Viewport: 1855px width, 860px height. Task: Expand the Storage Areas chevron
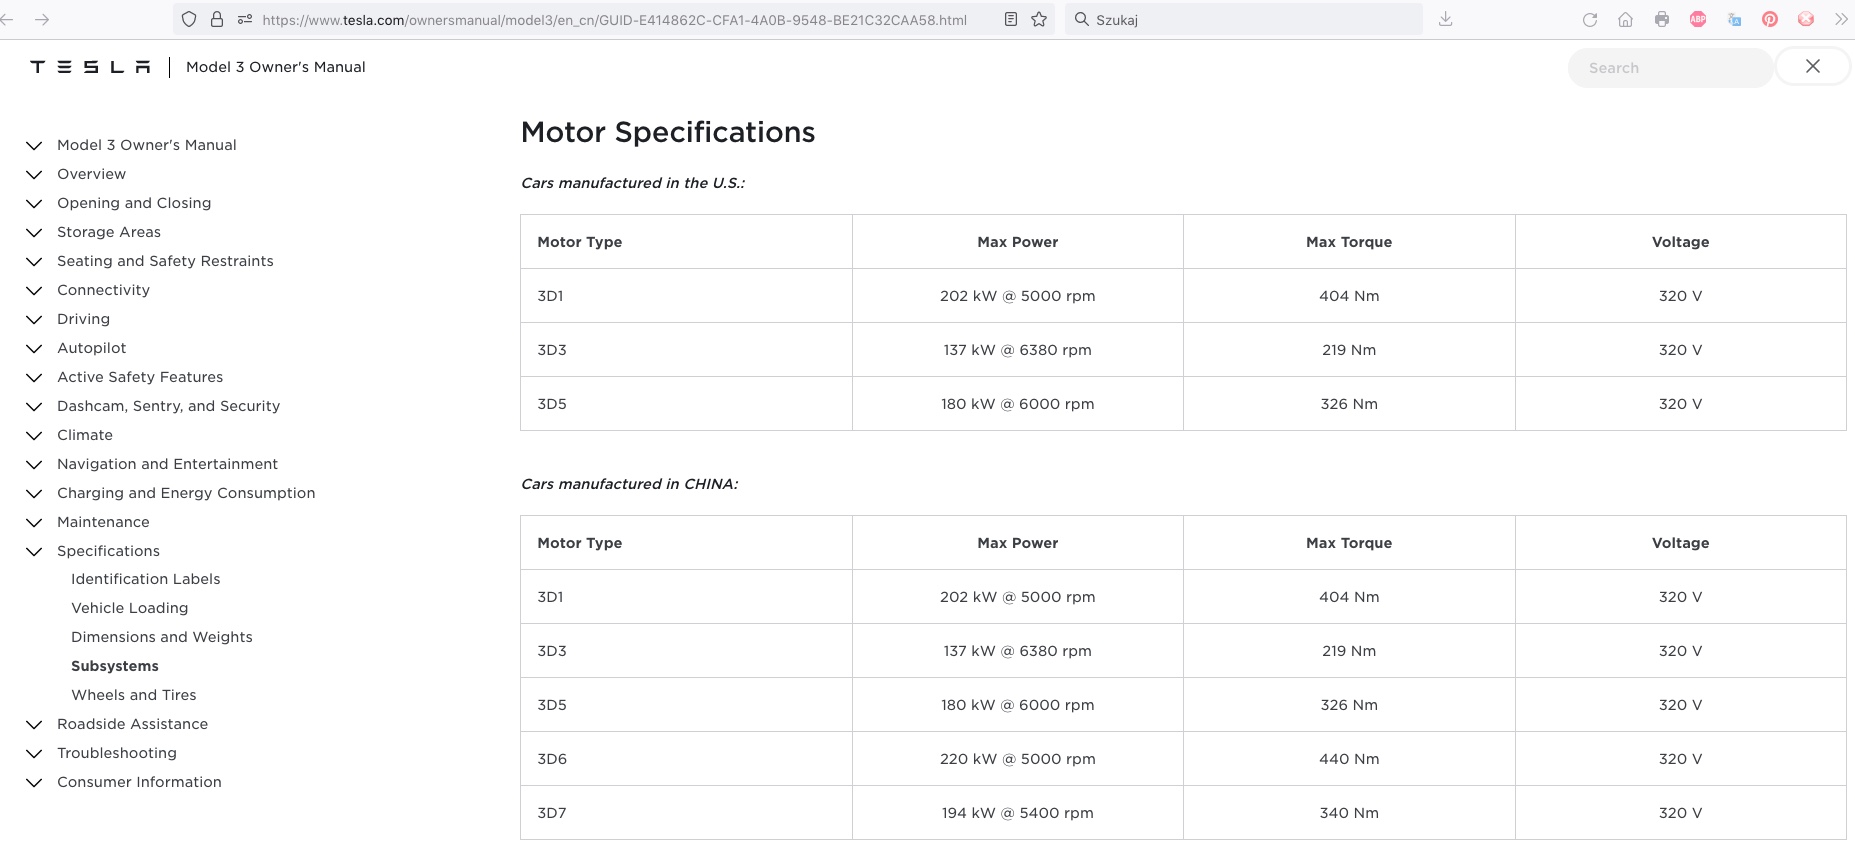pos(34,232)
